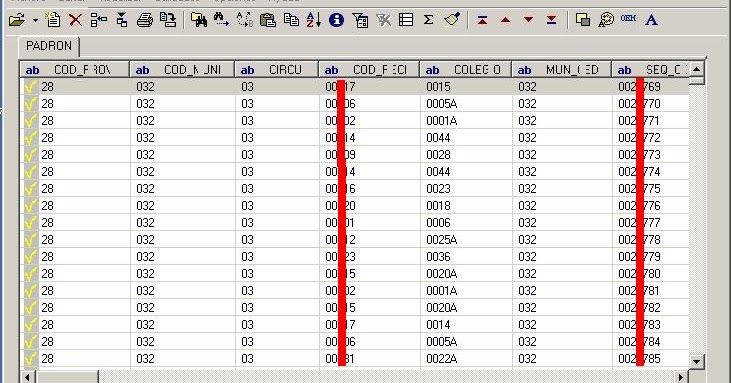731x383 pixels.
Task: Delete record using the red X icon
Action: tap(75, 20)
